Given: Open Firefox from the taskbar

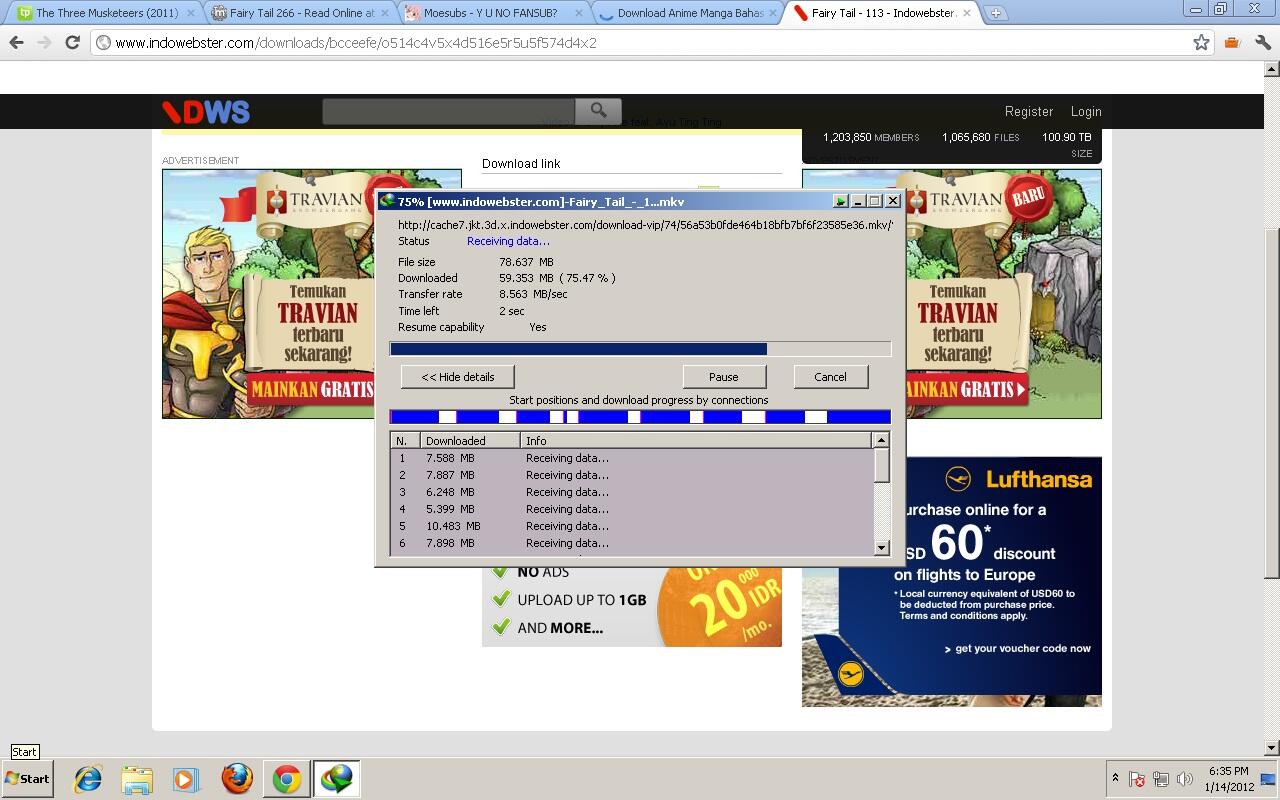Looking at the screenshot, I should 237,778.
